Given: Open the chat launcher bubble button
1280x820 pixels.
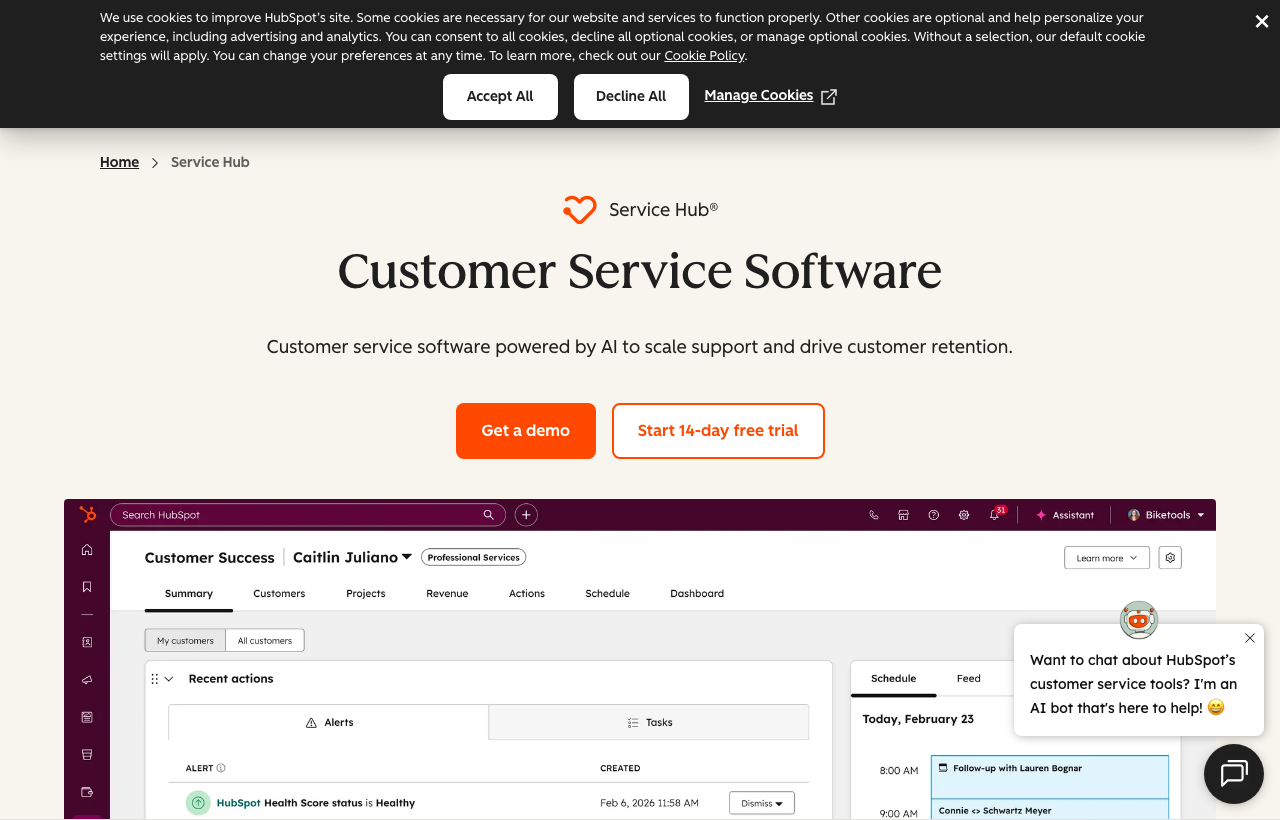Looking at the screenshot, I should 1234,774.
